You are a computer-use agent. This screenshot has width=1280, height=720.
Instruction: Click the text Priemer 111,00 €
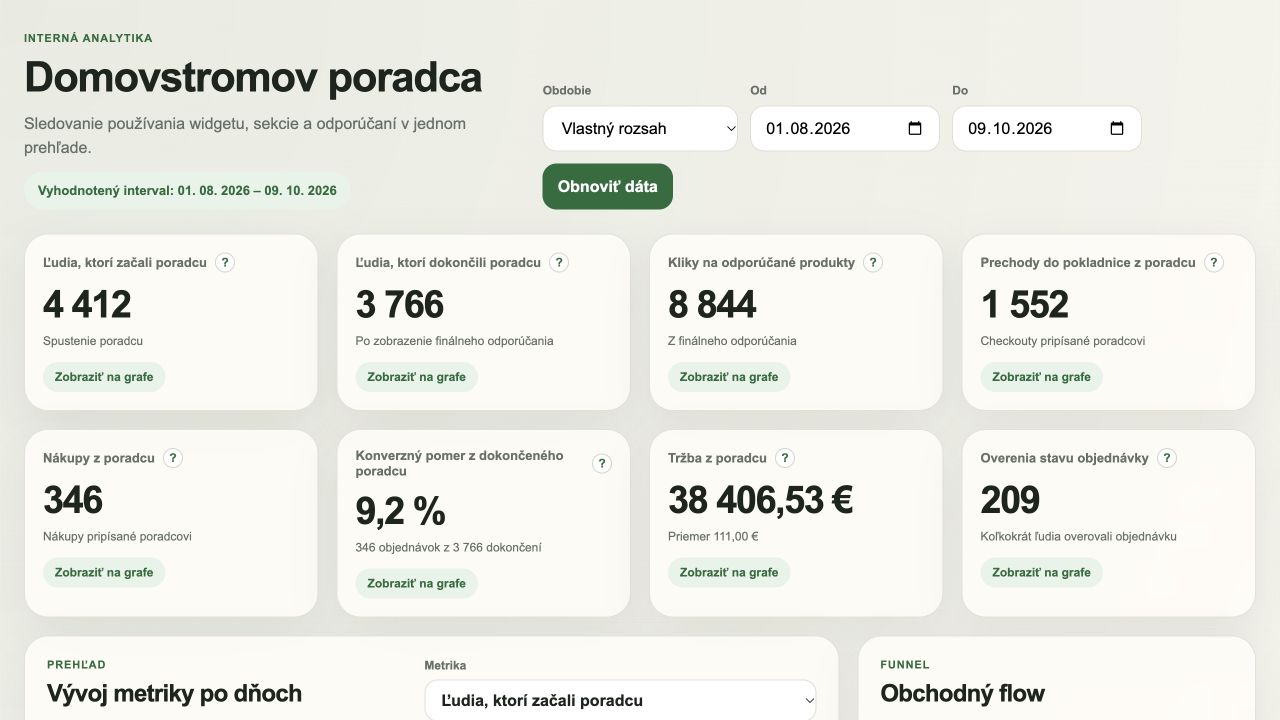click(x=713, y=536)
